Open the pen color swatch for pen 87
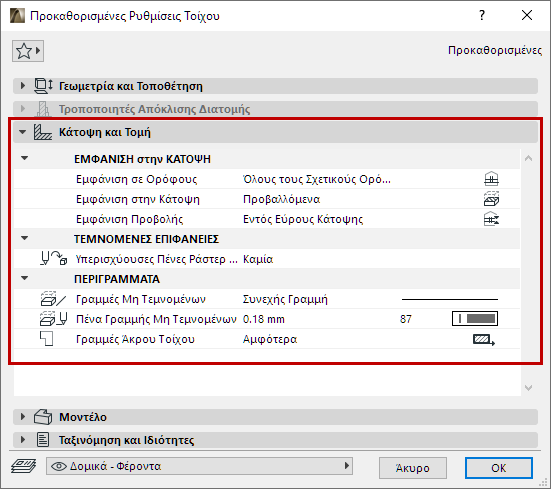Image resolution: width=551 pixels, height=489 pixels. coord(475,319)
